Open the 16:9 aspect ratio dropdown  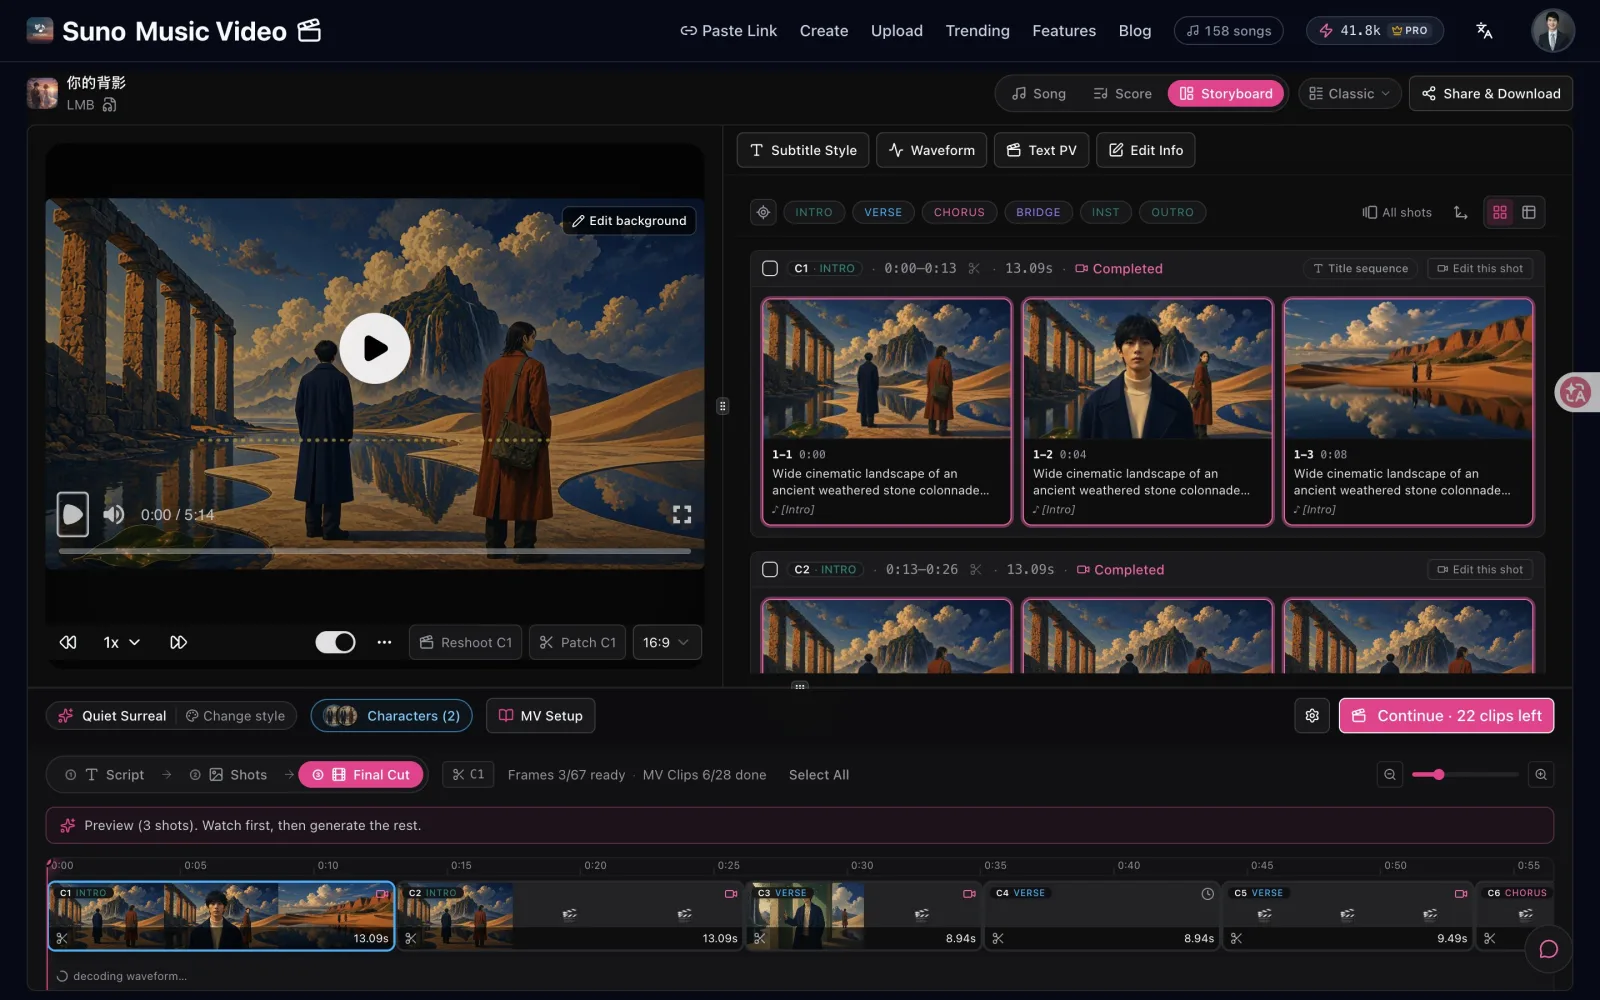(666, 642)
